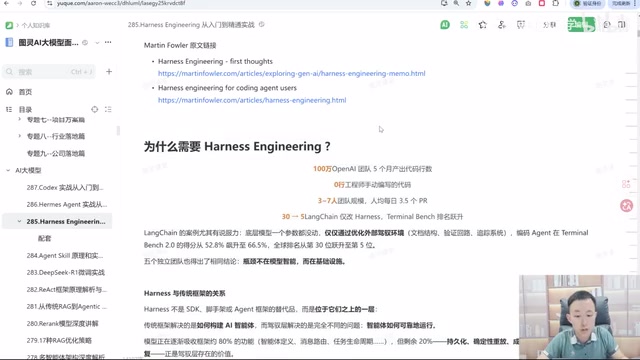Click the info badge beside knowledge base title

pyautogui.click(x=85, y=42)
